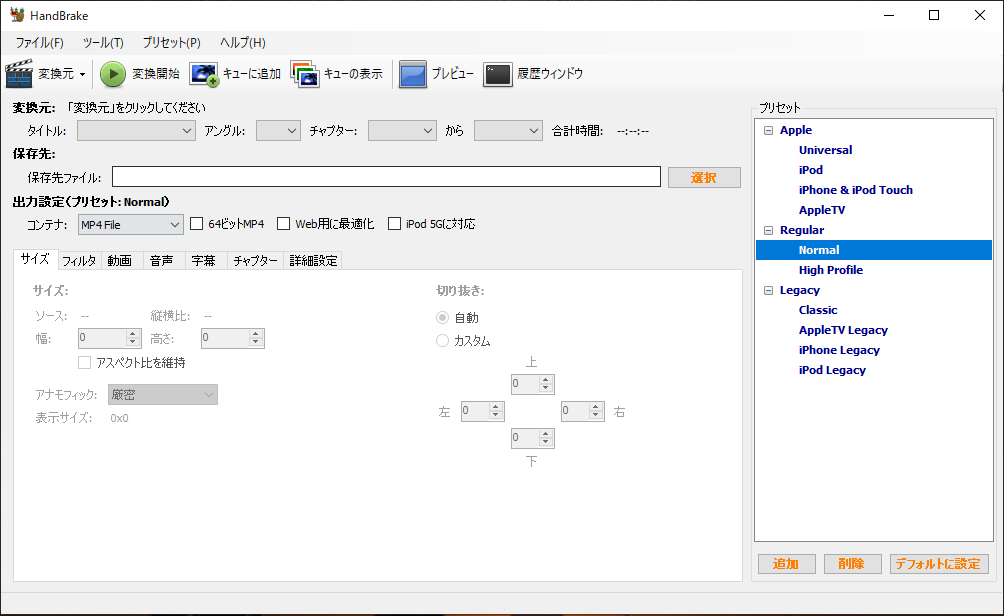Open the チャプター start dropdown
The image size is (1004, 616).
coord(402,131)
